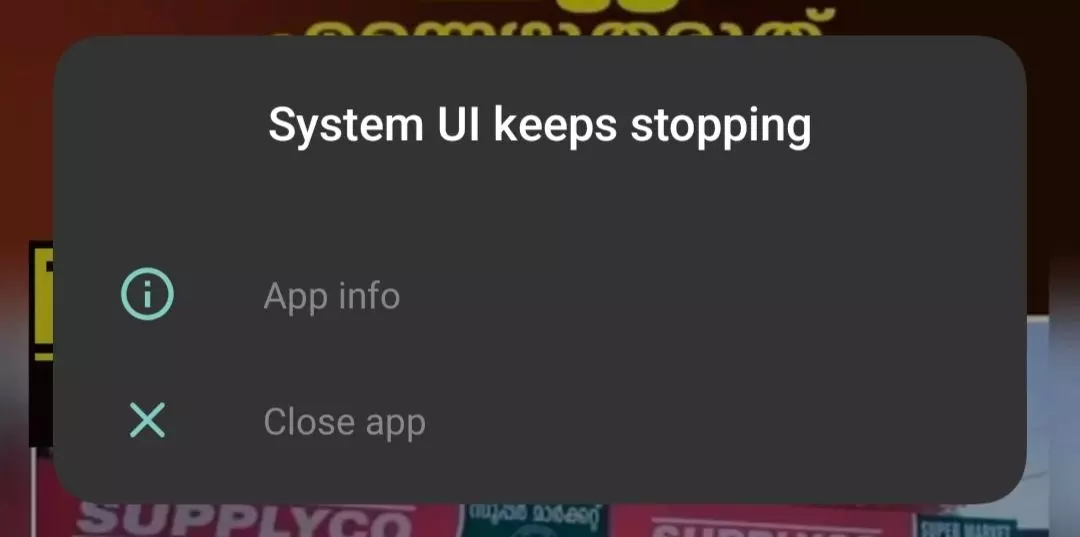Click the white vertical pole below yellow box
The width and height of the screenshot is (1080, 537).
[x=34, y=492]
